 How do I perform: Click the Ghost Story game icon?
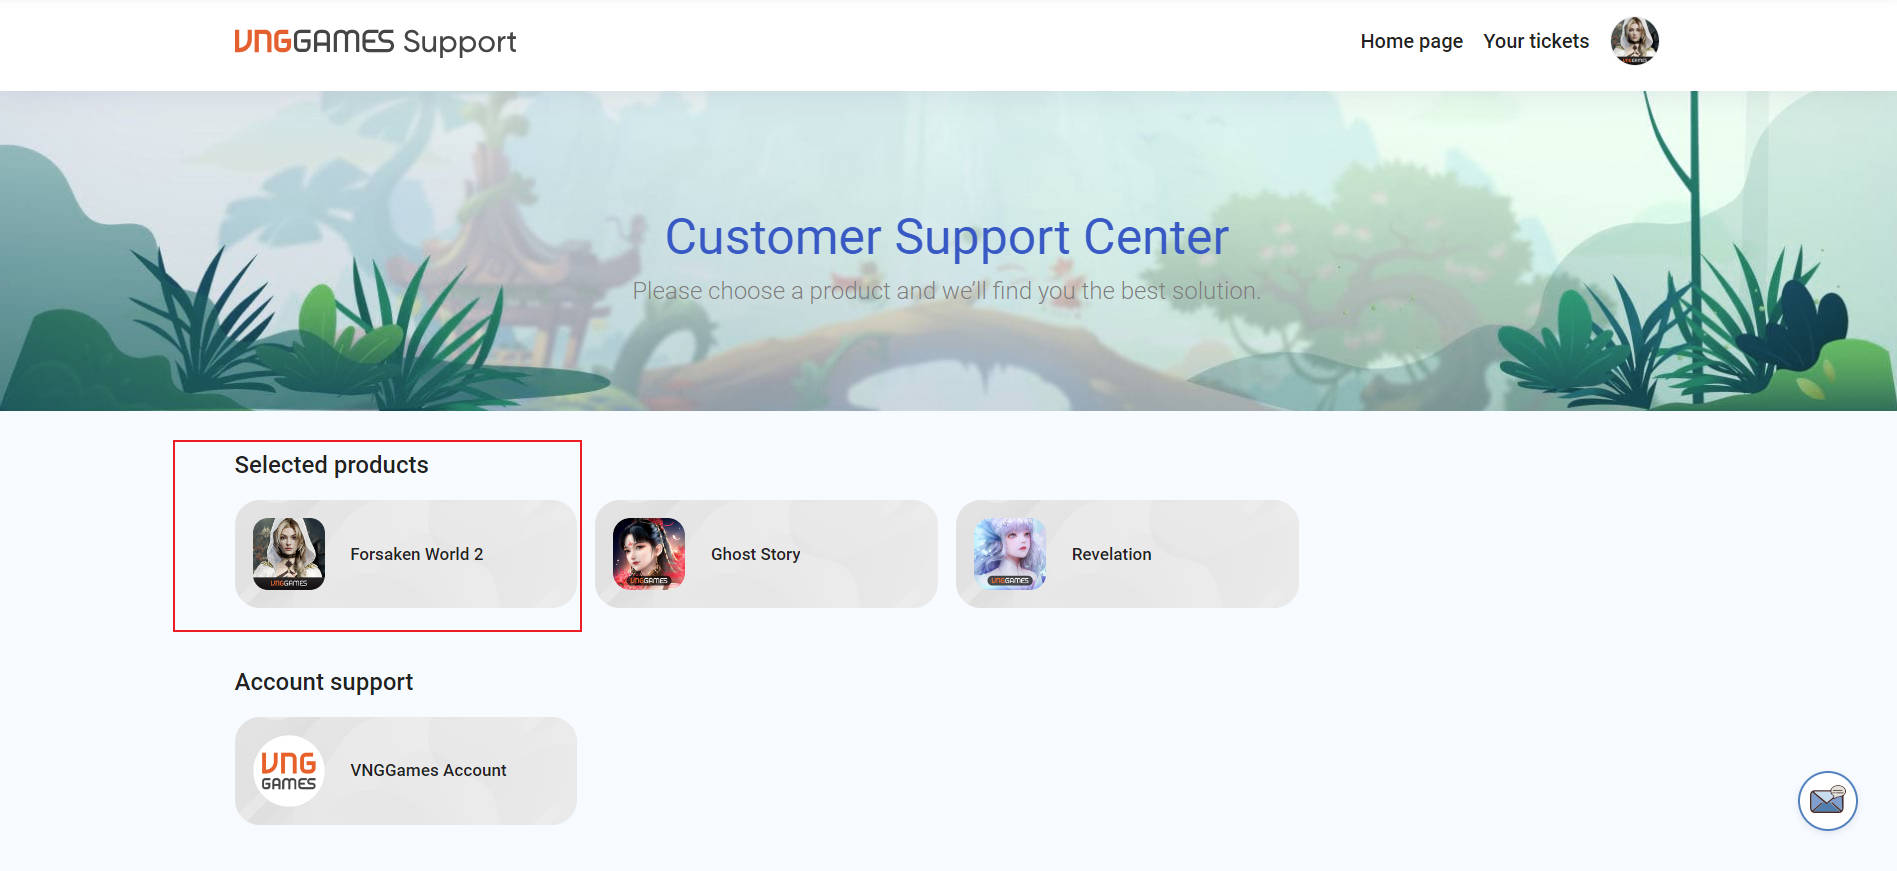pos(649,554)
